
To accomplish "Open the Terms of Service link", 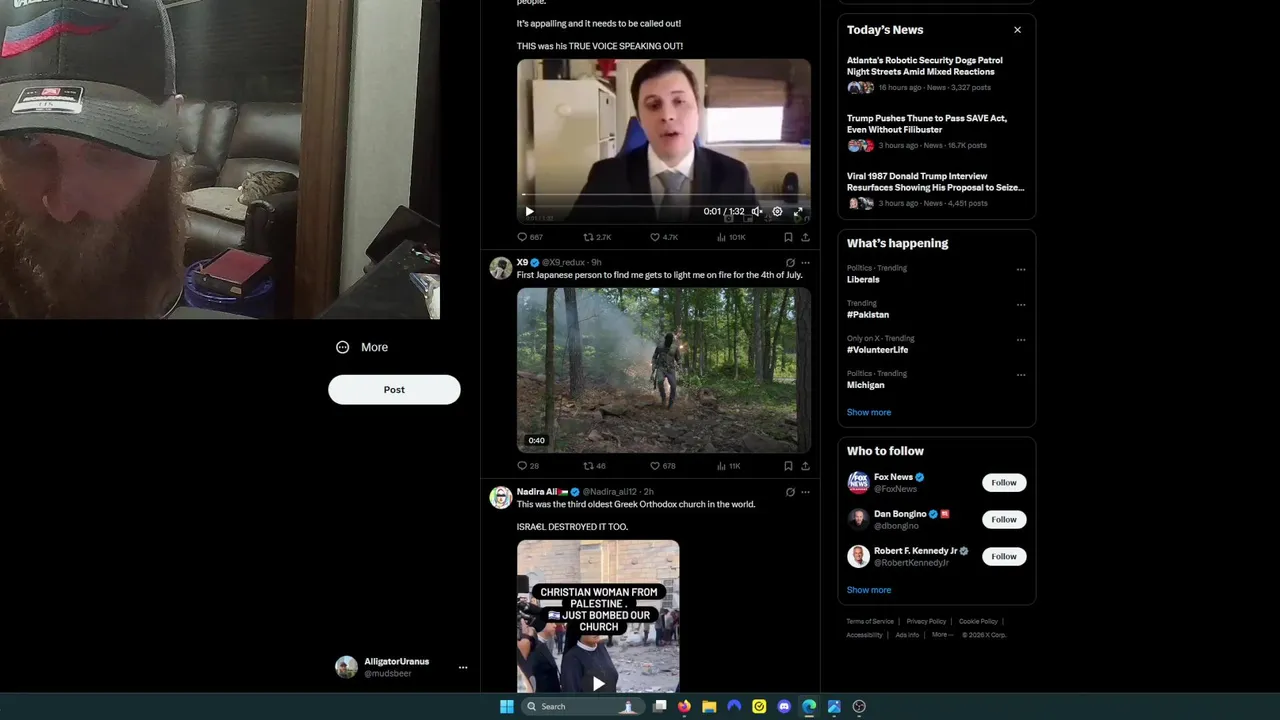I will click(870, 622).
